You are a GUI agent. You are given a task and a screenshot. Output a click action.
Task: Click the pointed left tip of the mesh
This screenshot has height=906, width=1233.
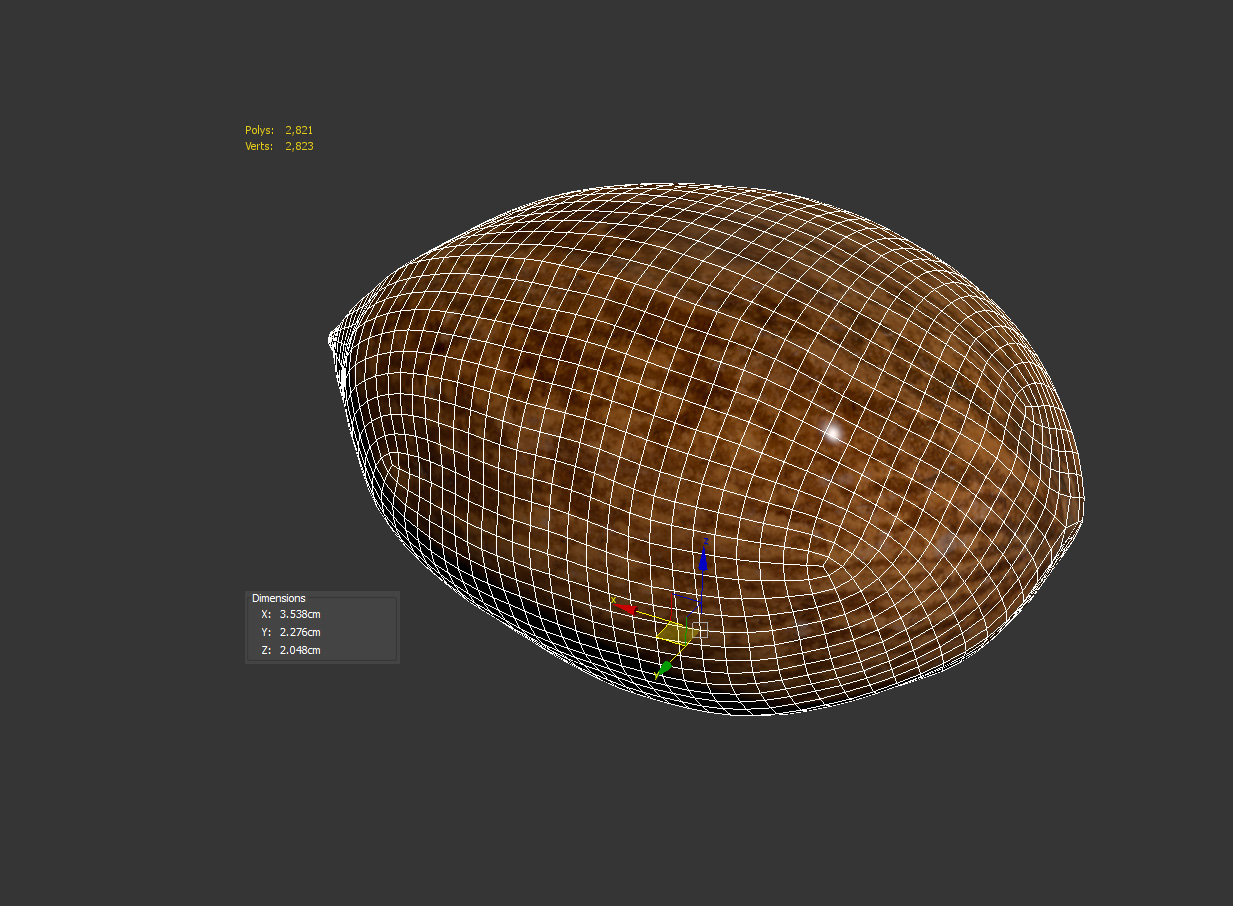click(332, 340)
